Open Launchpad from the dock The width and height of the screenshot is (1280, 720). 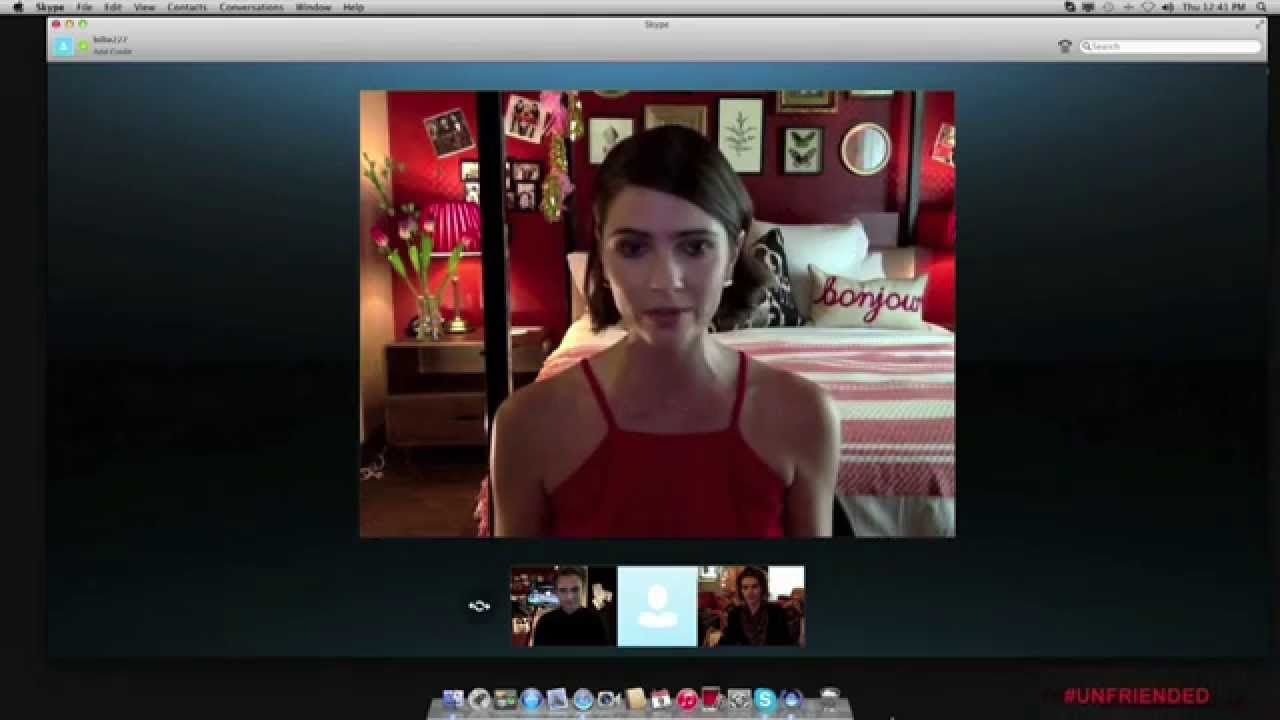click(479, 700)
